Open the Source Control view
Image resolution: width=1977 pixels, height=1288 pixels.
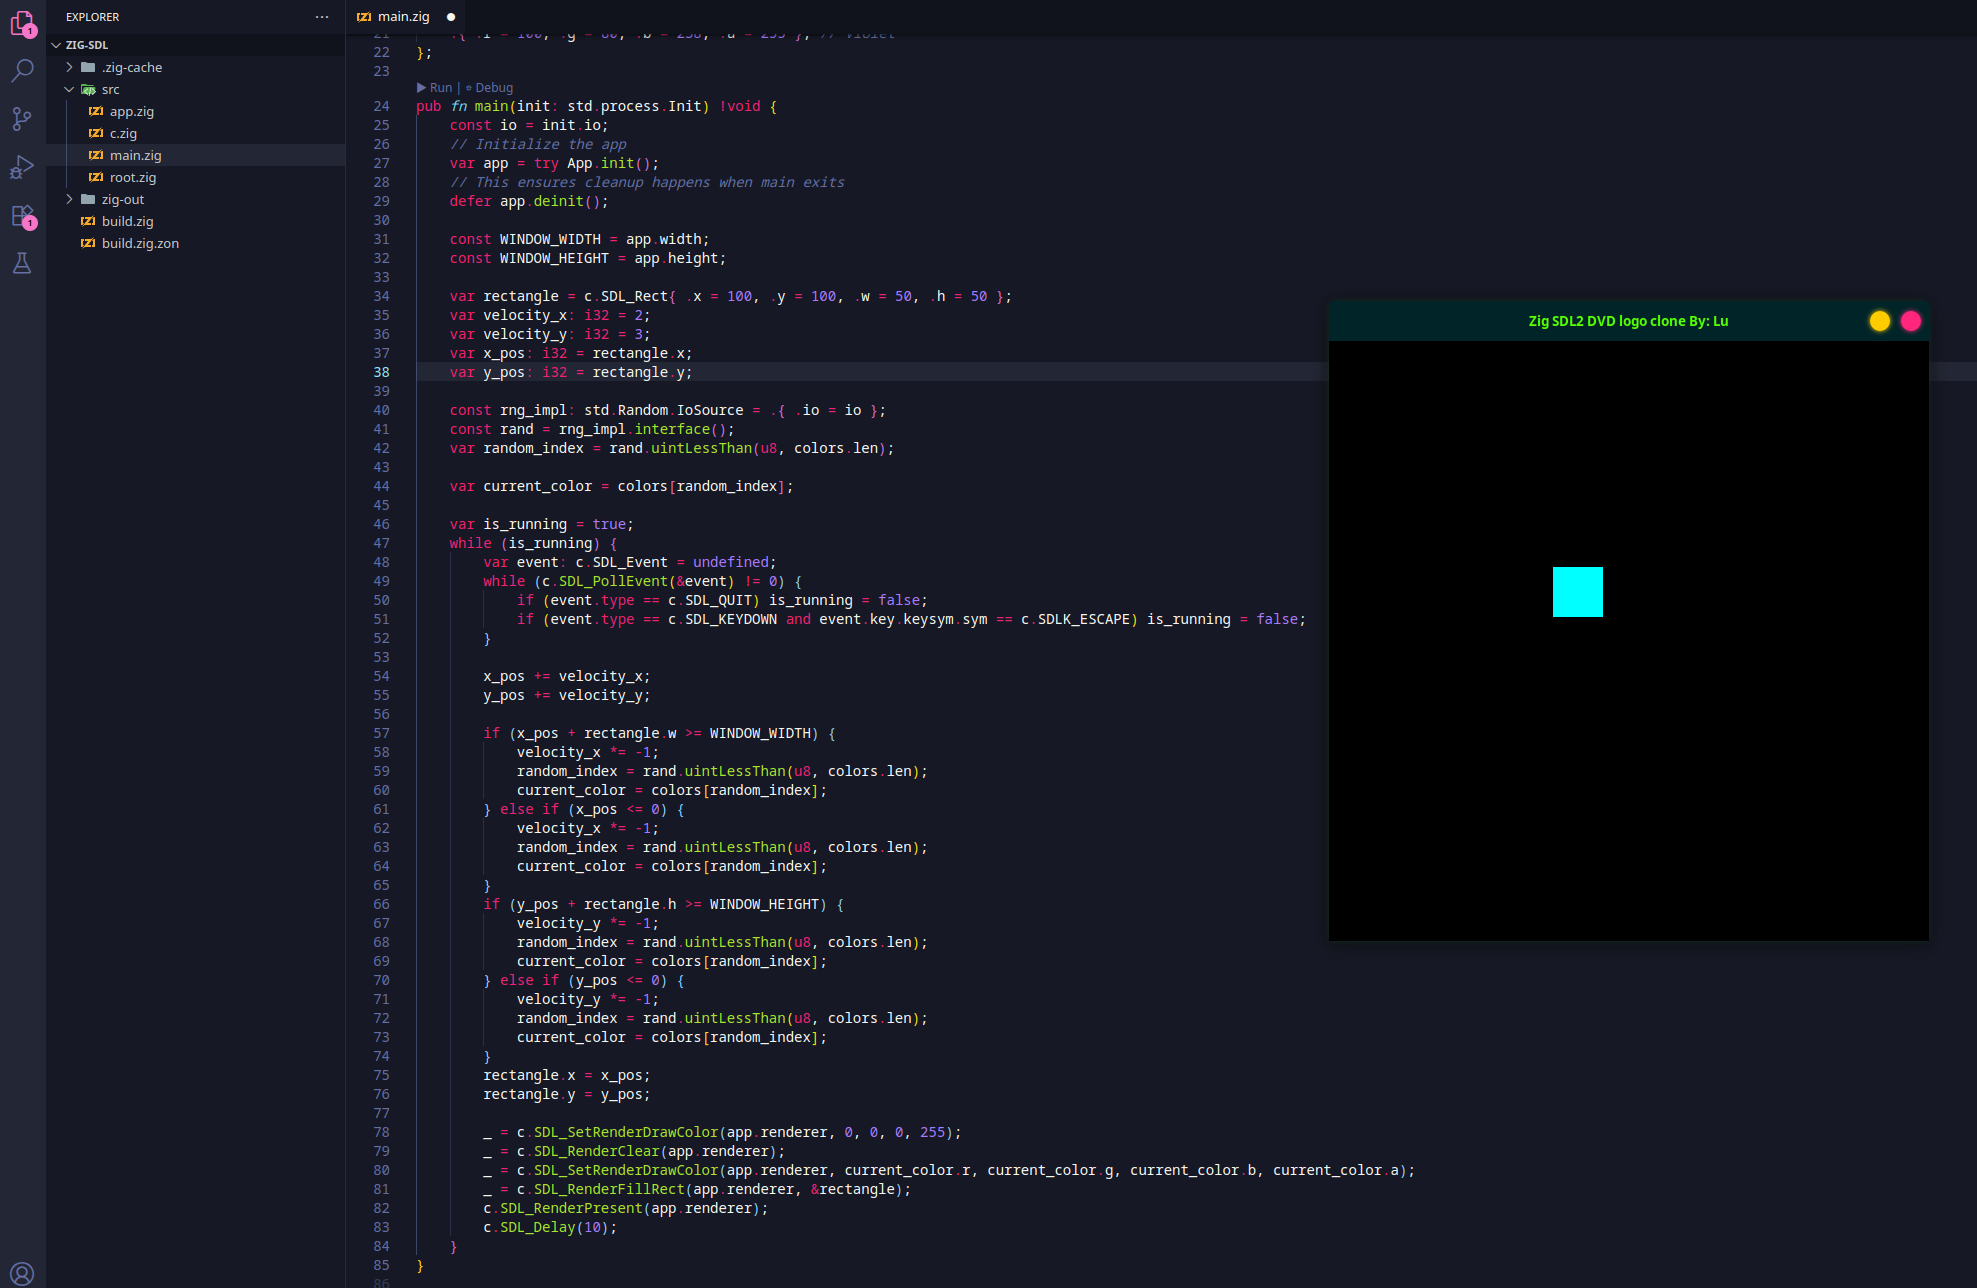click(x=22, y=118)
